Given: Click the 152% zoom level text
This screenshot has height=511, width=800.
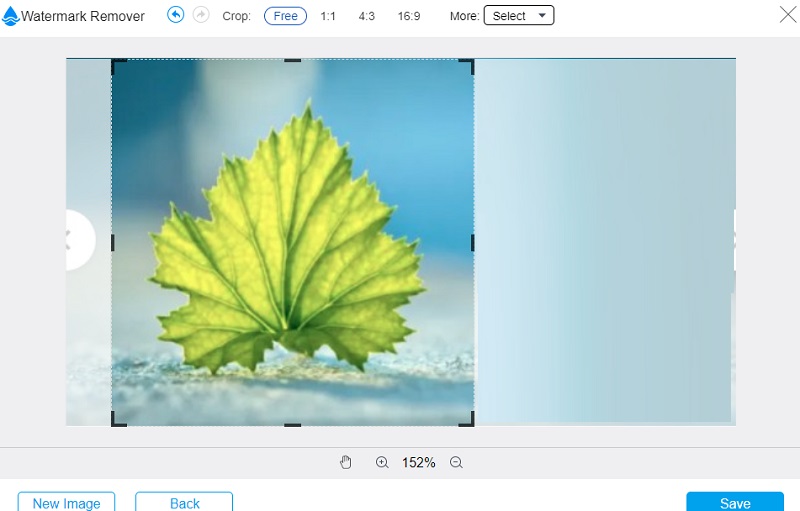Looking at the screenshot, I should coord(419,463).
